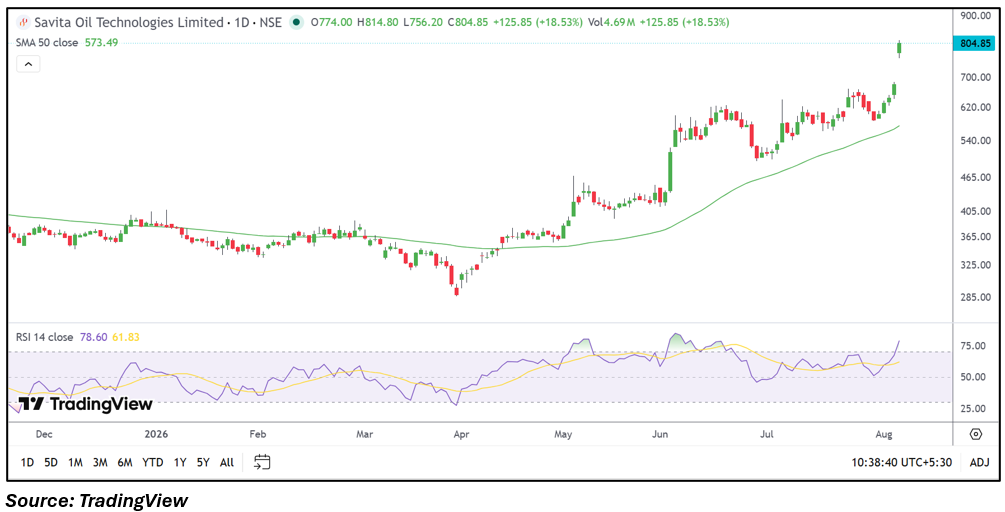Select the RSI 14 close indicator label
Screen dimensions: 1005x512
(x=46, y=336)
